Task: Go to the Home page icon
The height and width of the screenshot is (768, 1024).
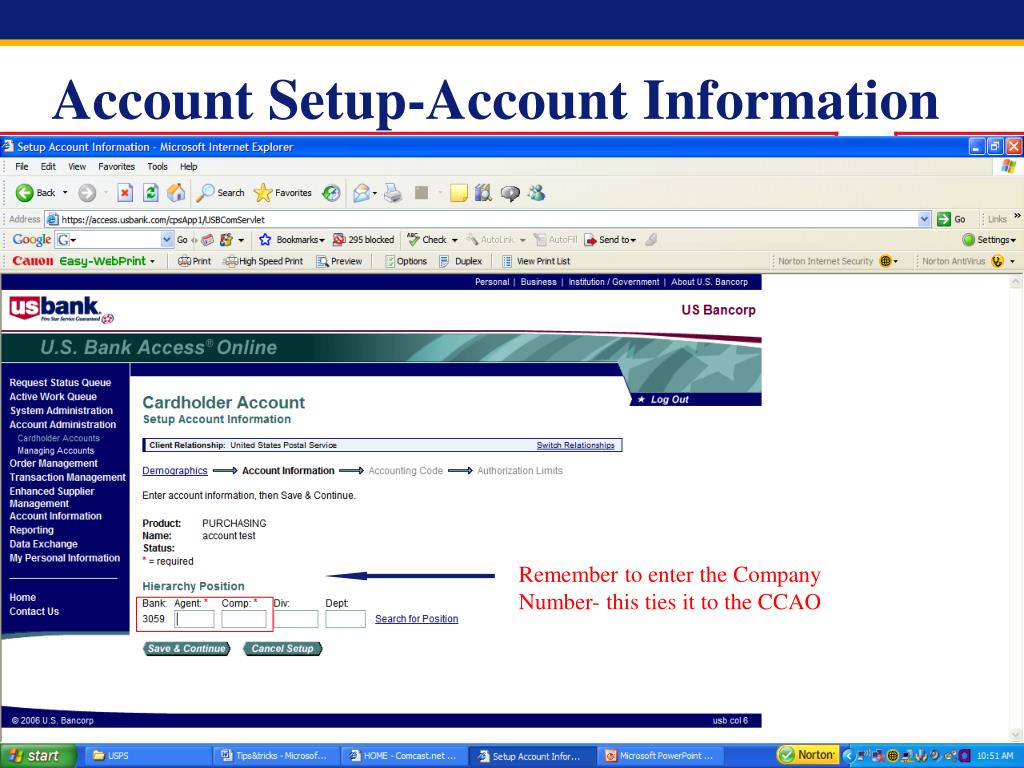Action: pyautogui.click(x=176, y=193)
